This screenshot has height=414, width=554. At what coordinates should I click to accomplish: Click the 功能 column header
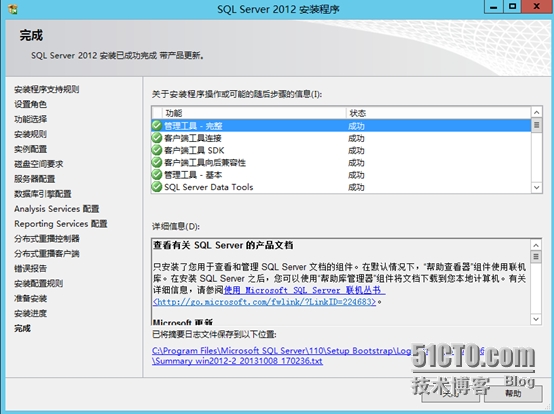point(254,113)
